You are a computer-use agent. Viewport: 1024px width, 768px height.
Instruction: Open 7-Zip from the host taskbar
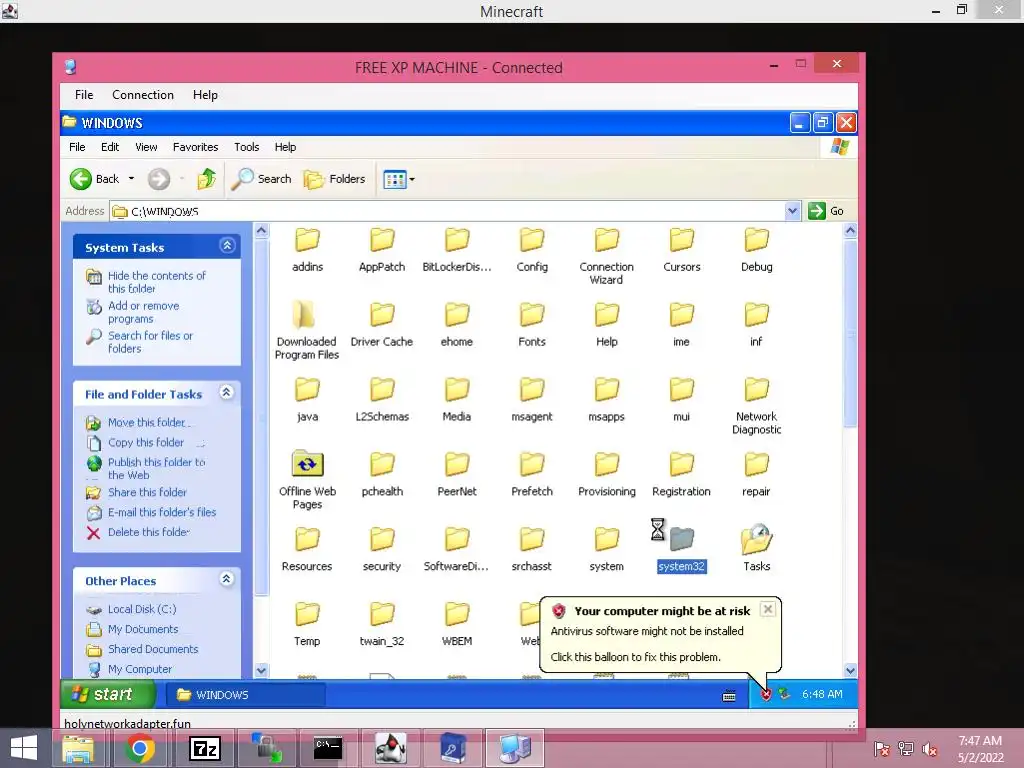tap(204, 748)
